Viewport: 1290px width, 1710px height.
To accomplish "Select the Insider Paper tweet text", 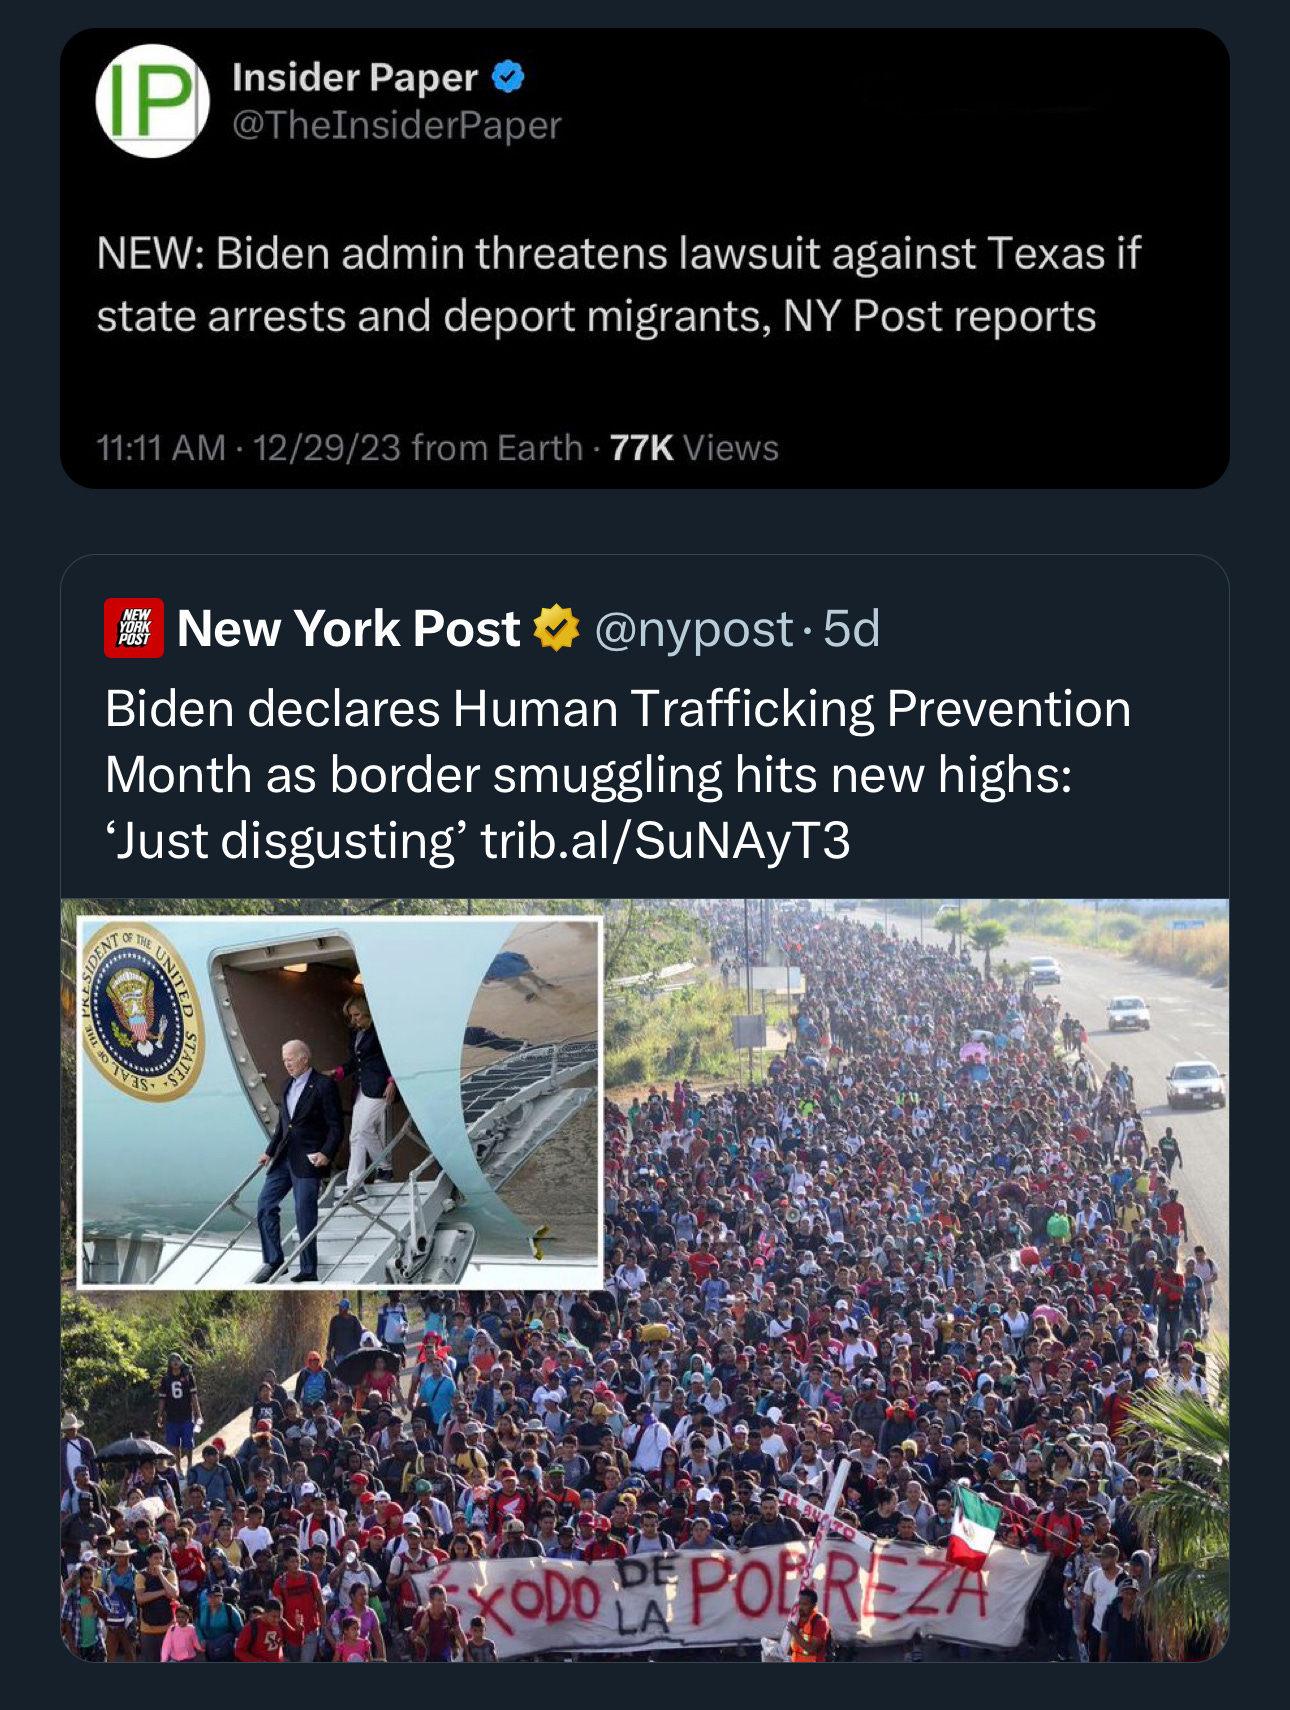I will 618,285.
